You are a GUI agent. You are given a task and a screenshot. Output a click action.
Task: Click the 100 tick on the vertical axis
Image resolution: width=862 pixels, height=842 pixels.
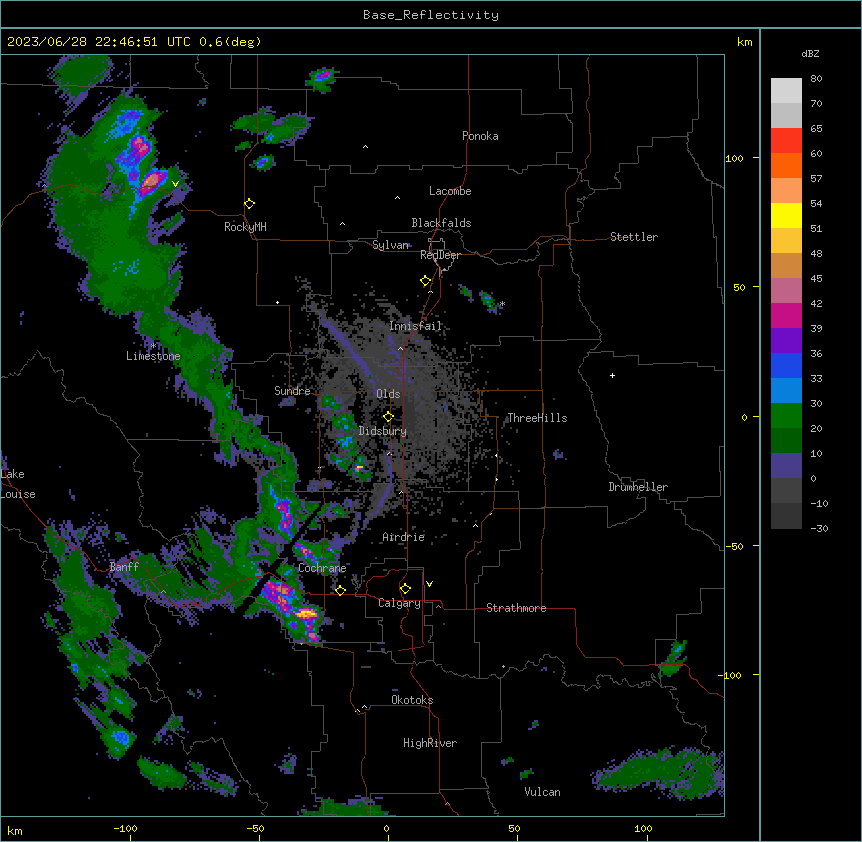point(734,158)
